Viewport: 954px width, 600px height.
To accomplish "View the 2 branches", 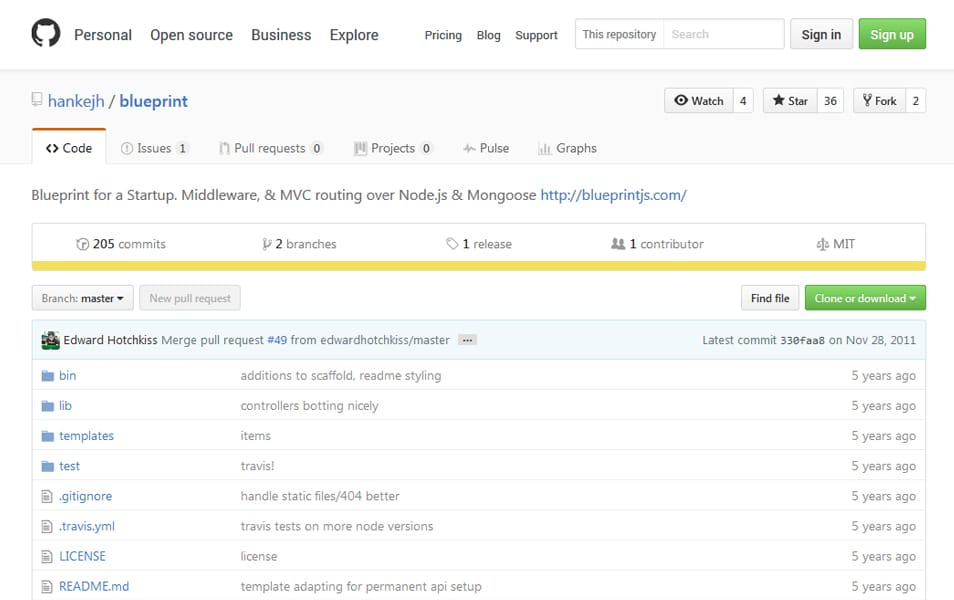I will 299,244.
